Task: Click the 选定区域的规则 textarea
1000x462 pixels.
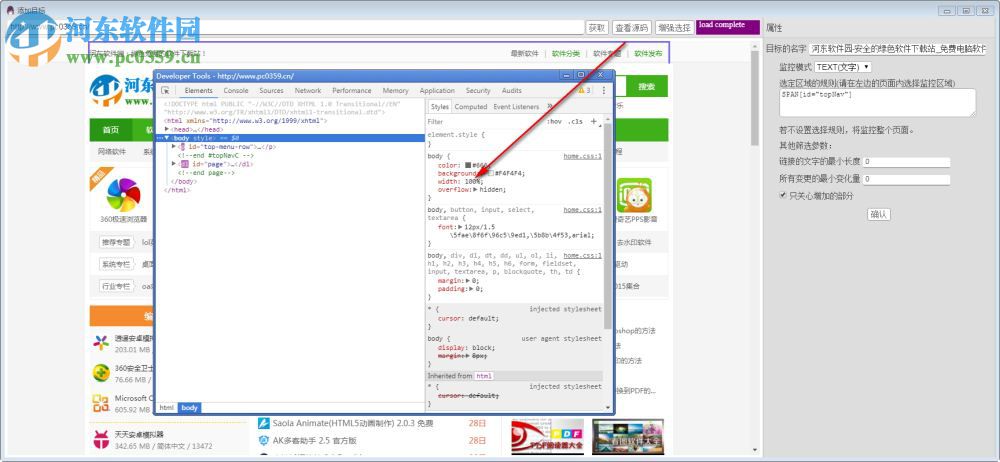Action: pyautogui.click(x=878, y=102)
